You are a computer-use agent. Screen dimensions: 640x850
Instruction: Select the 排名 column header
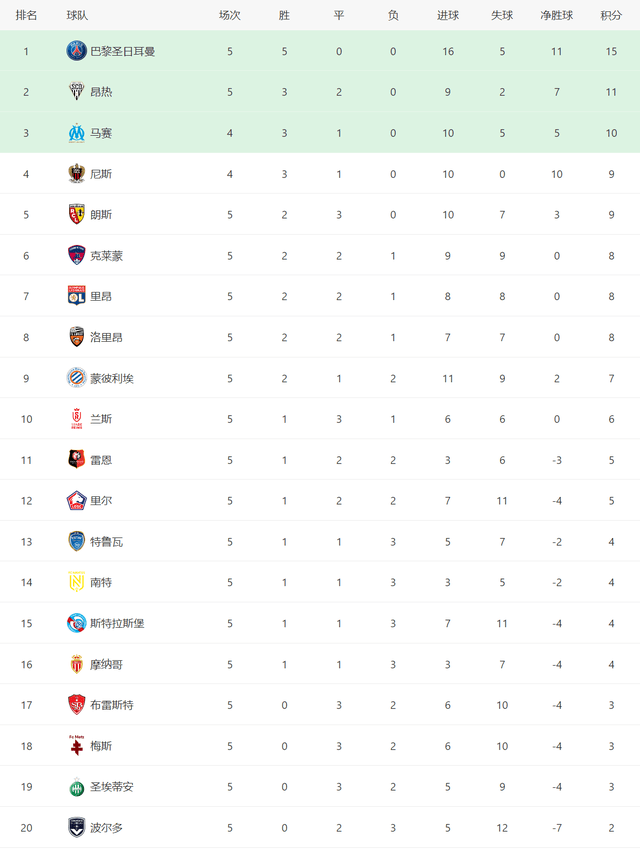point(26,15)
